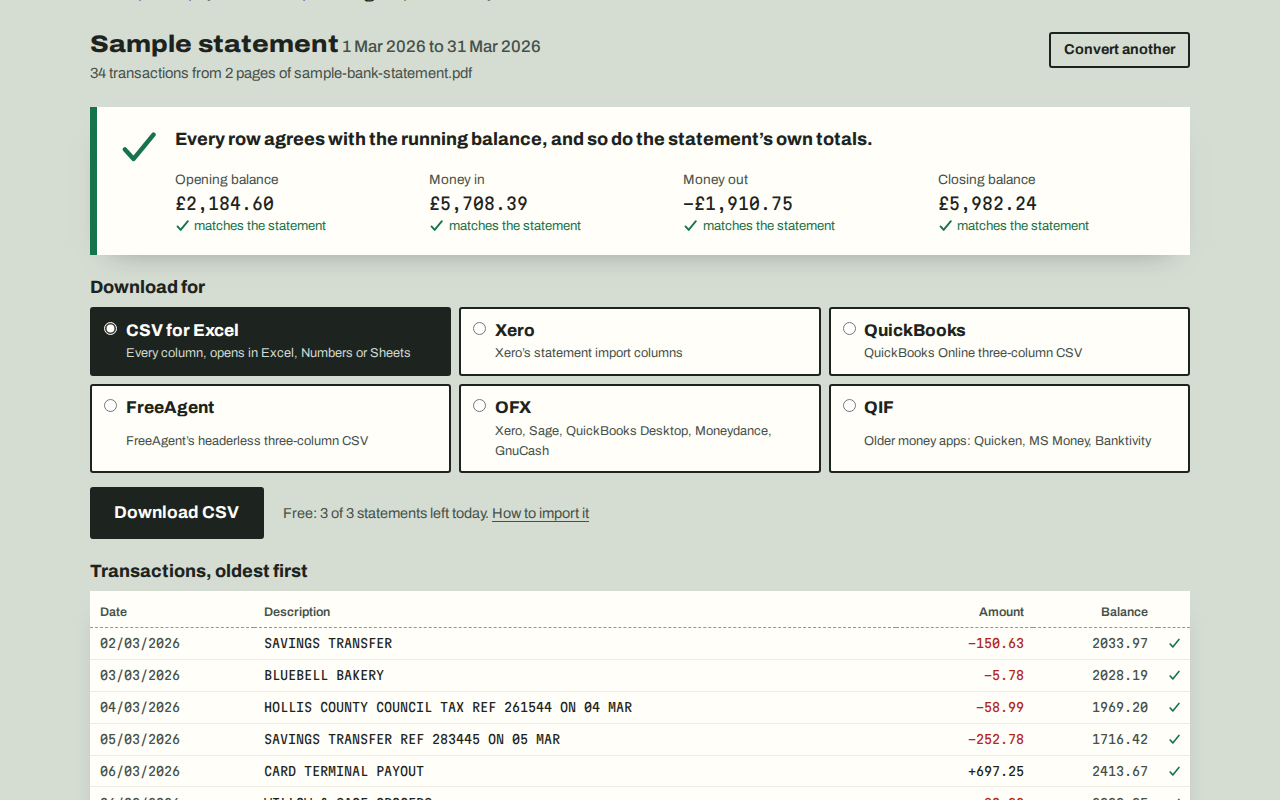
Task: Click the money out value −£1,910.75
Action: (738, 204)
